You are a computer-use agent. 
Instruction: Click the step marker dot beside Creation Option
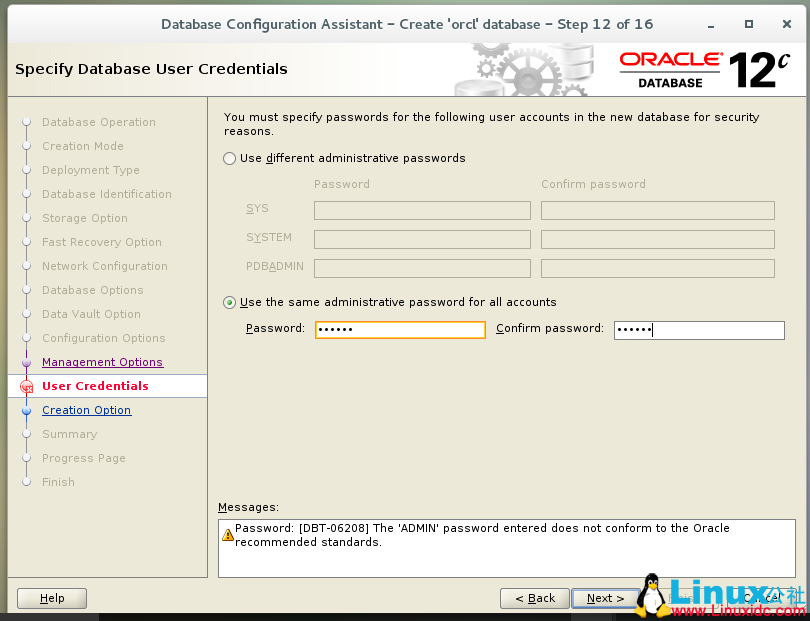[x=27, y=410]
